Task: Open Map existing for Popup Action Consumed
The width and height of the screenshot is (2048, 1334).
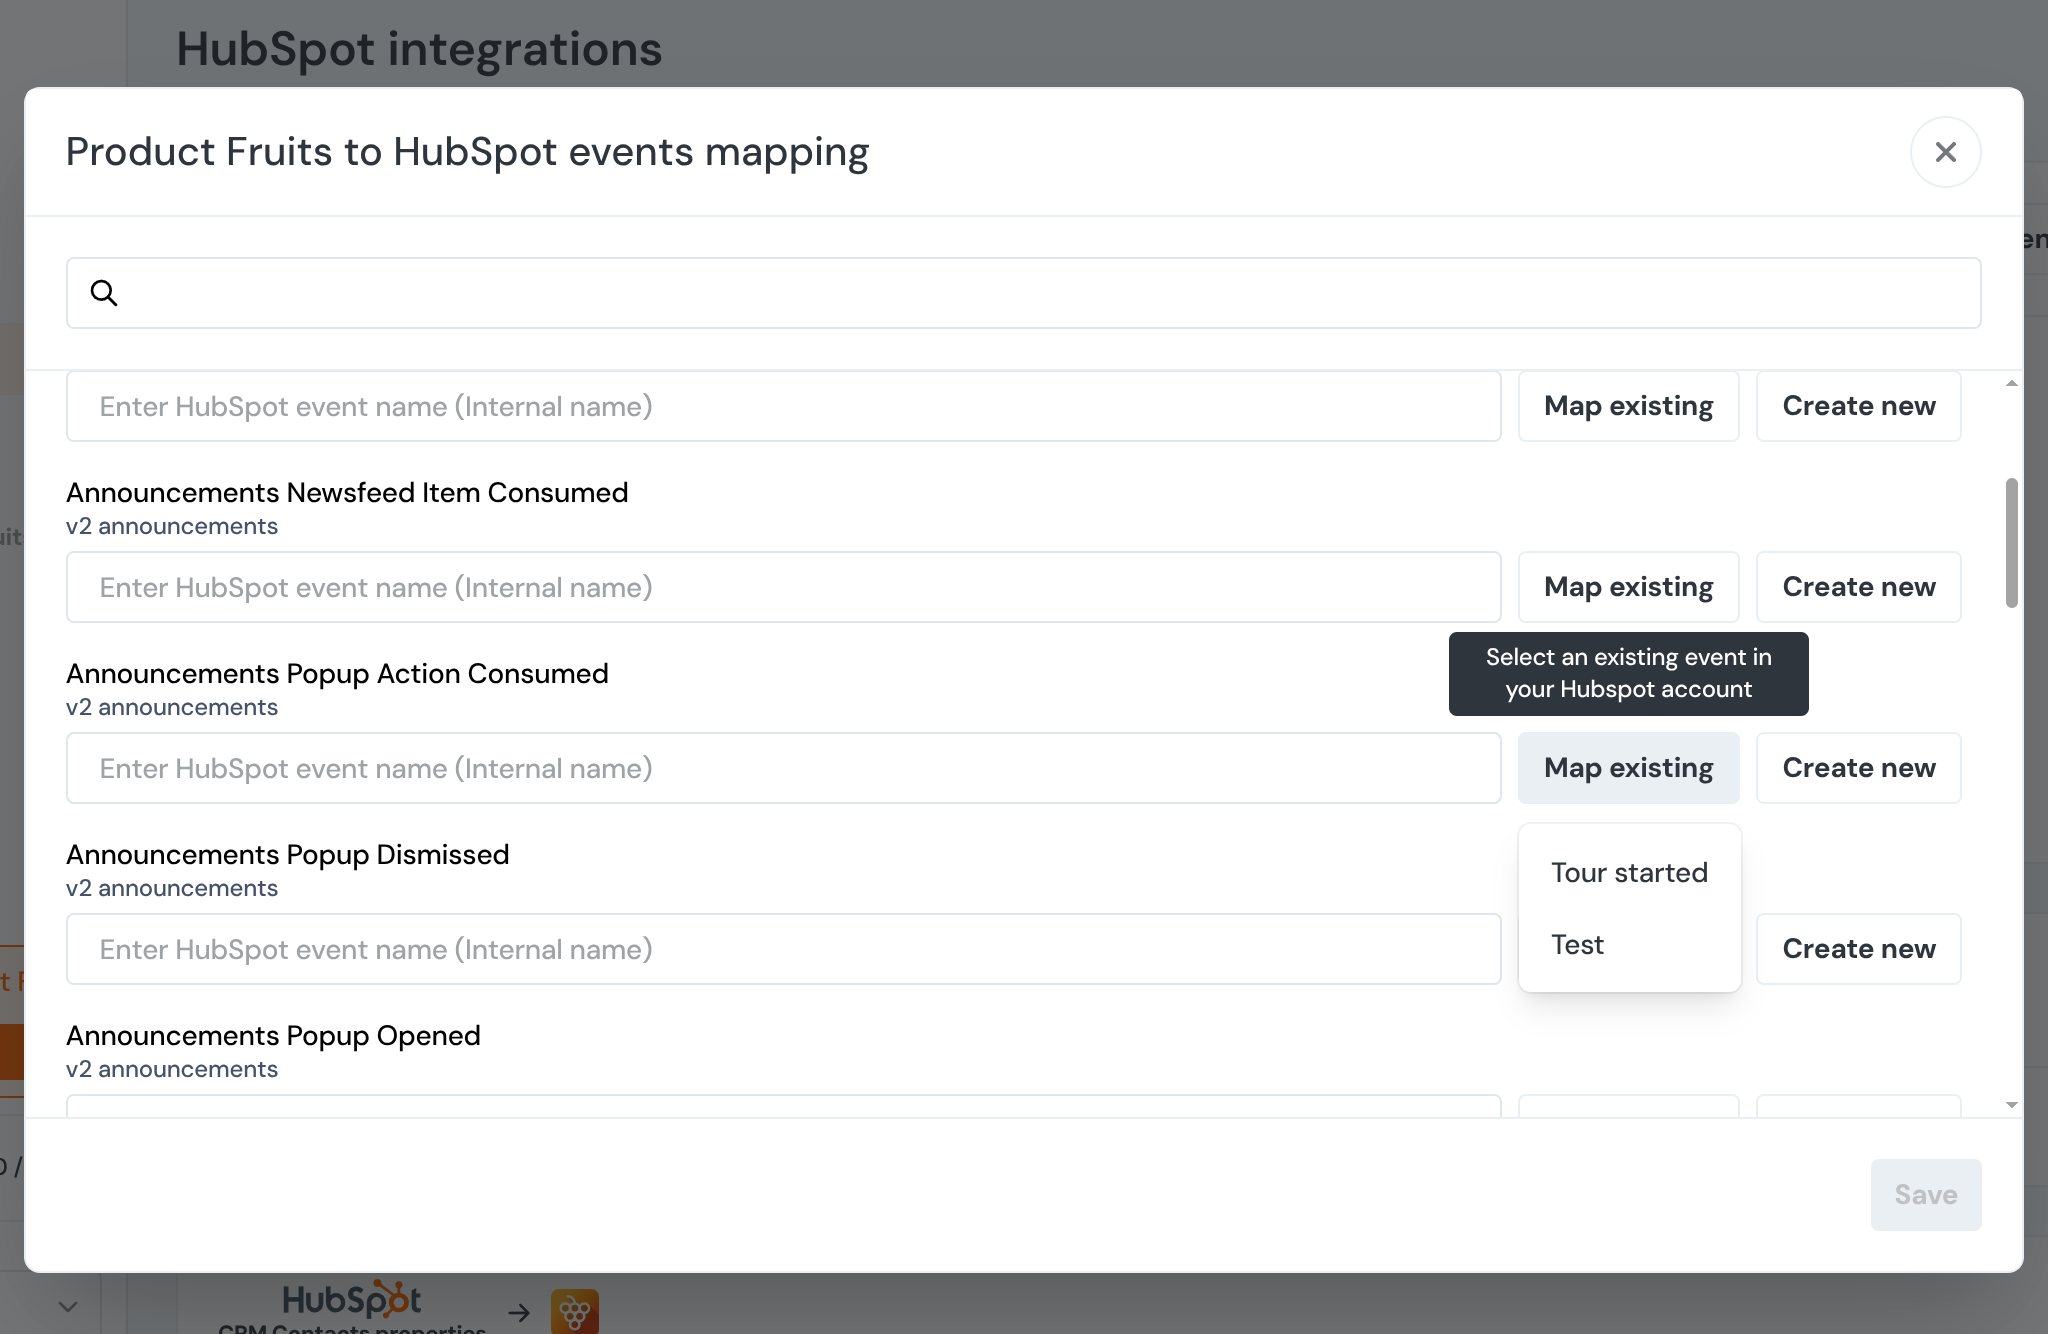Action: point(1628,768)
